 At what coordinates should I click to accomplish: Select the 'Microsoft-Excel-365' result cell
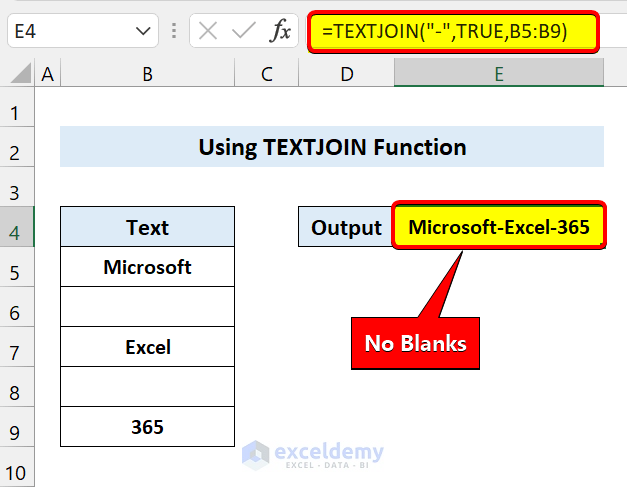499,227
